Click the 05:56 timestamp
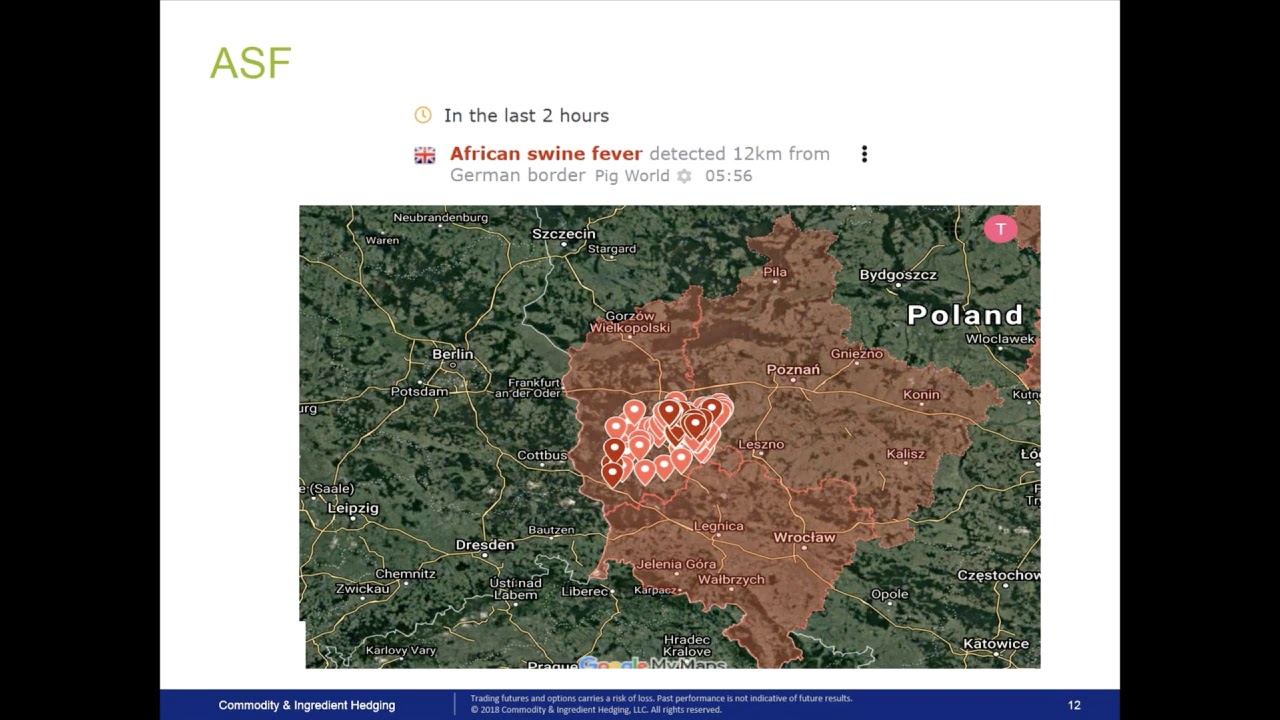 coord(728,176)
